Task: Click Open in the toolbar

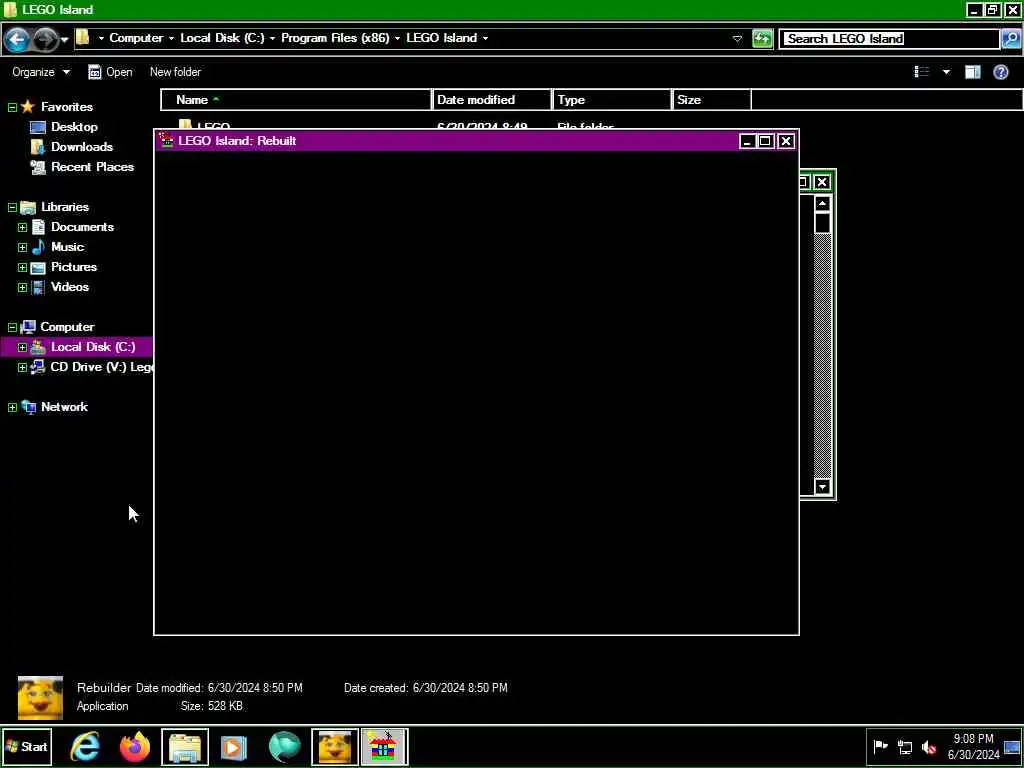Action: [110, 72]
